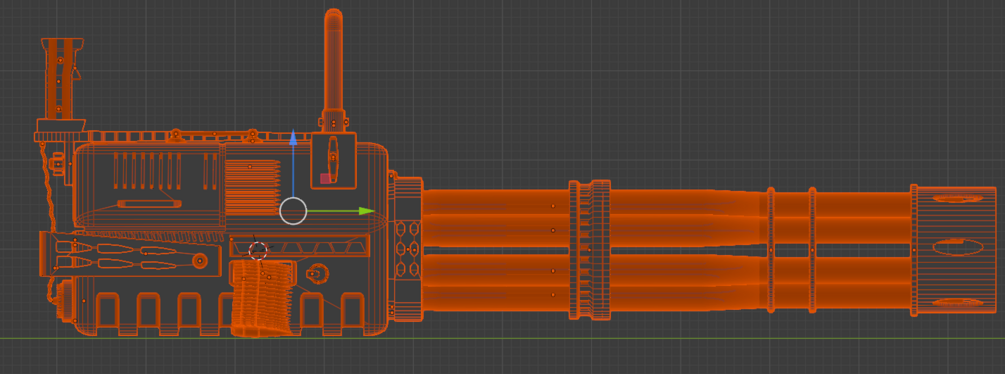Select the top barrel of the minigun

667,204
